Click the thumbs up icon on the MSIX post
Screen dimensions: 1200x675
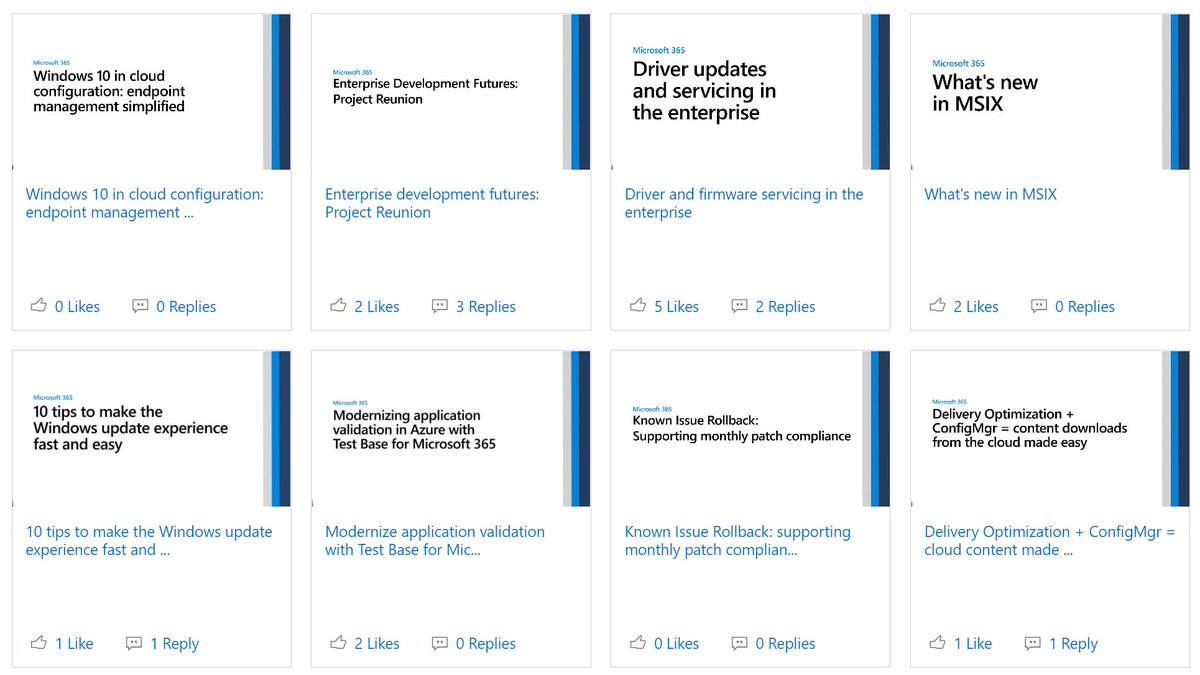pos(937,306)
